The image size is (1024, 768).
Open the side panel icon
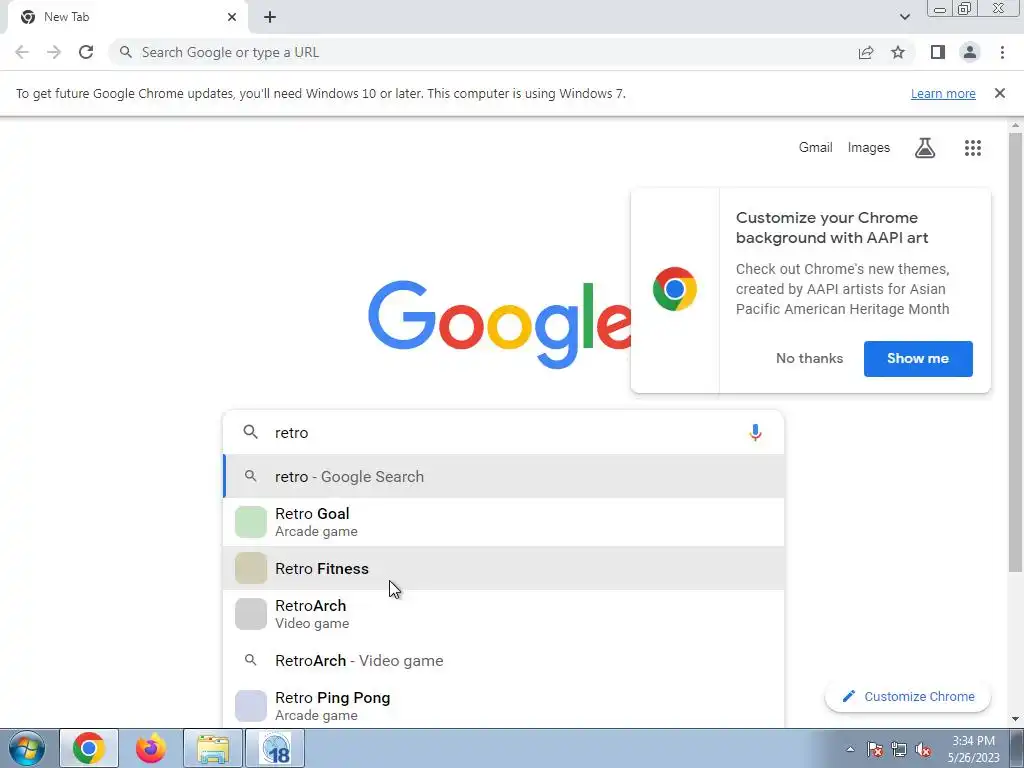point(938,52)
